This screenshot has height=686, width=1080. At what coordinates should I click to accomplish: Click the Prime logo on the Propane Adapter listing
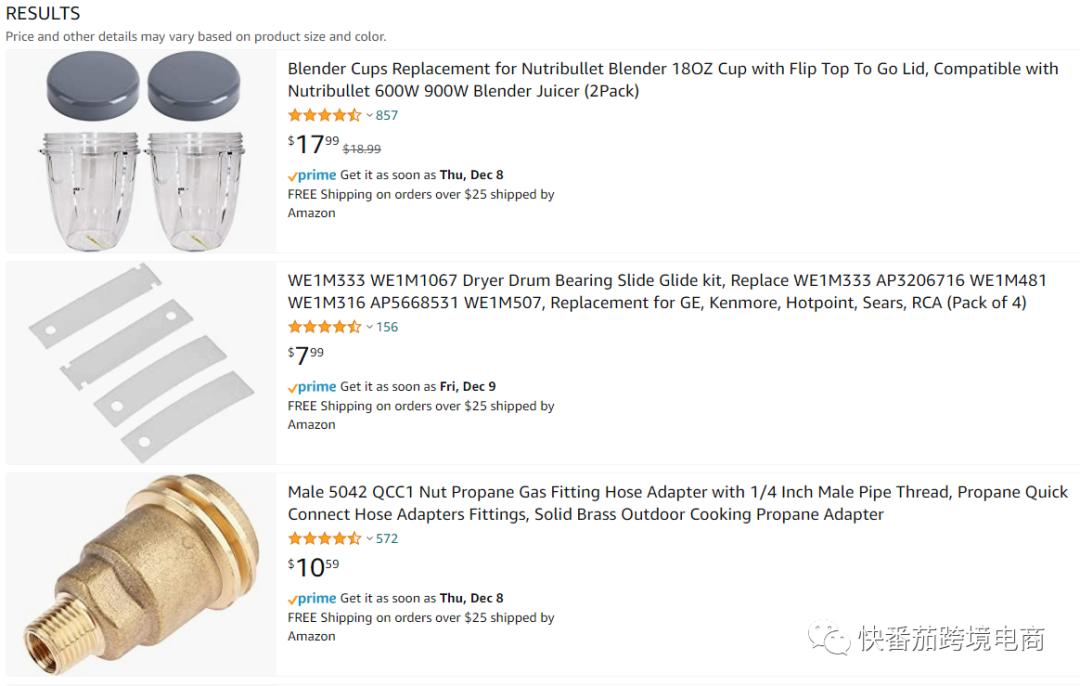click(312, 598)
